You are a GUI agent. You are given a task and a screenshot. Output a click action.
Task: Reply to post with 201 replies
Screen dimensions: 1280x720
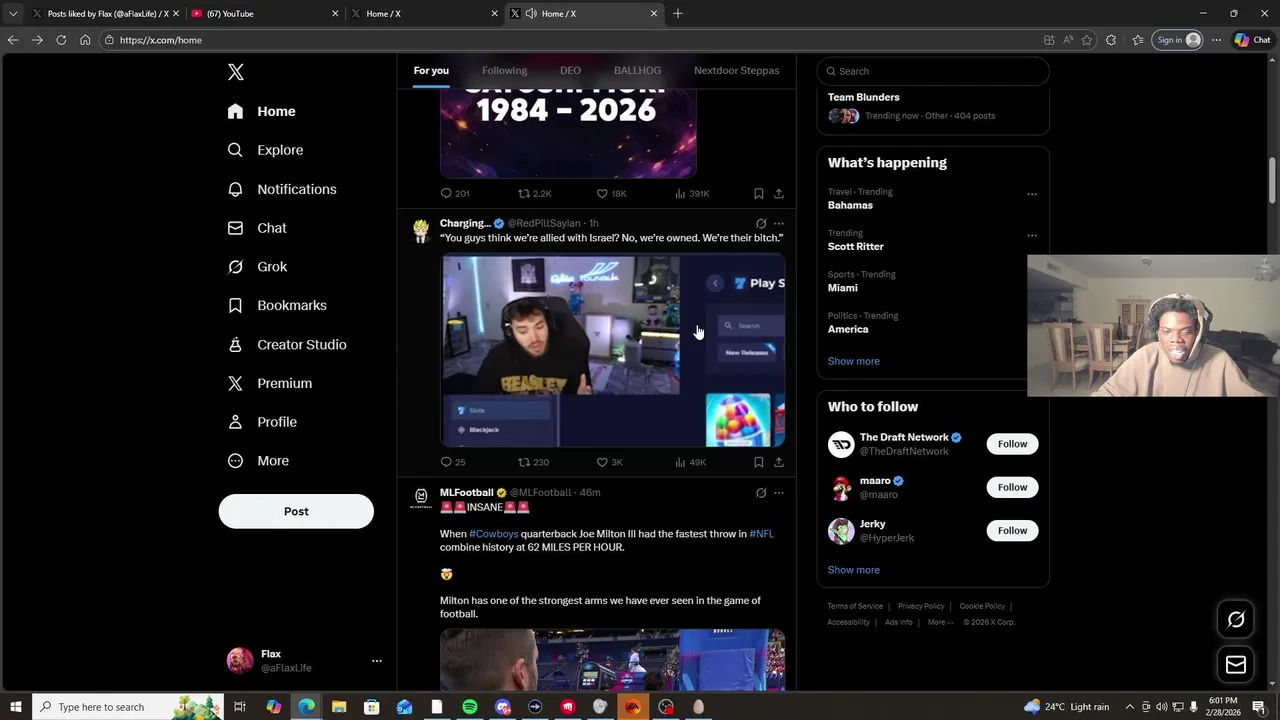455,193
